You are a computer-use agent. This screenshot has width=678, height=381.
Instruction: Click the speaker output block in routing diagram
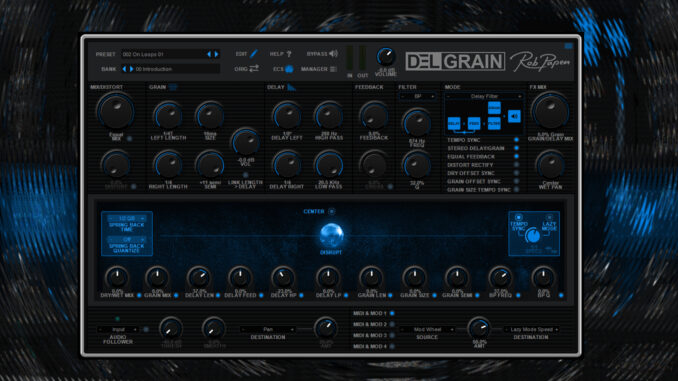[x=514, y=116]
